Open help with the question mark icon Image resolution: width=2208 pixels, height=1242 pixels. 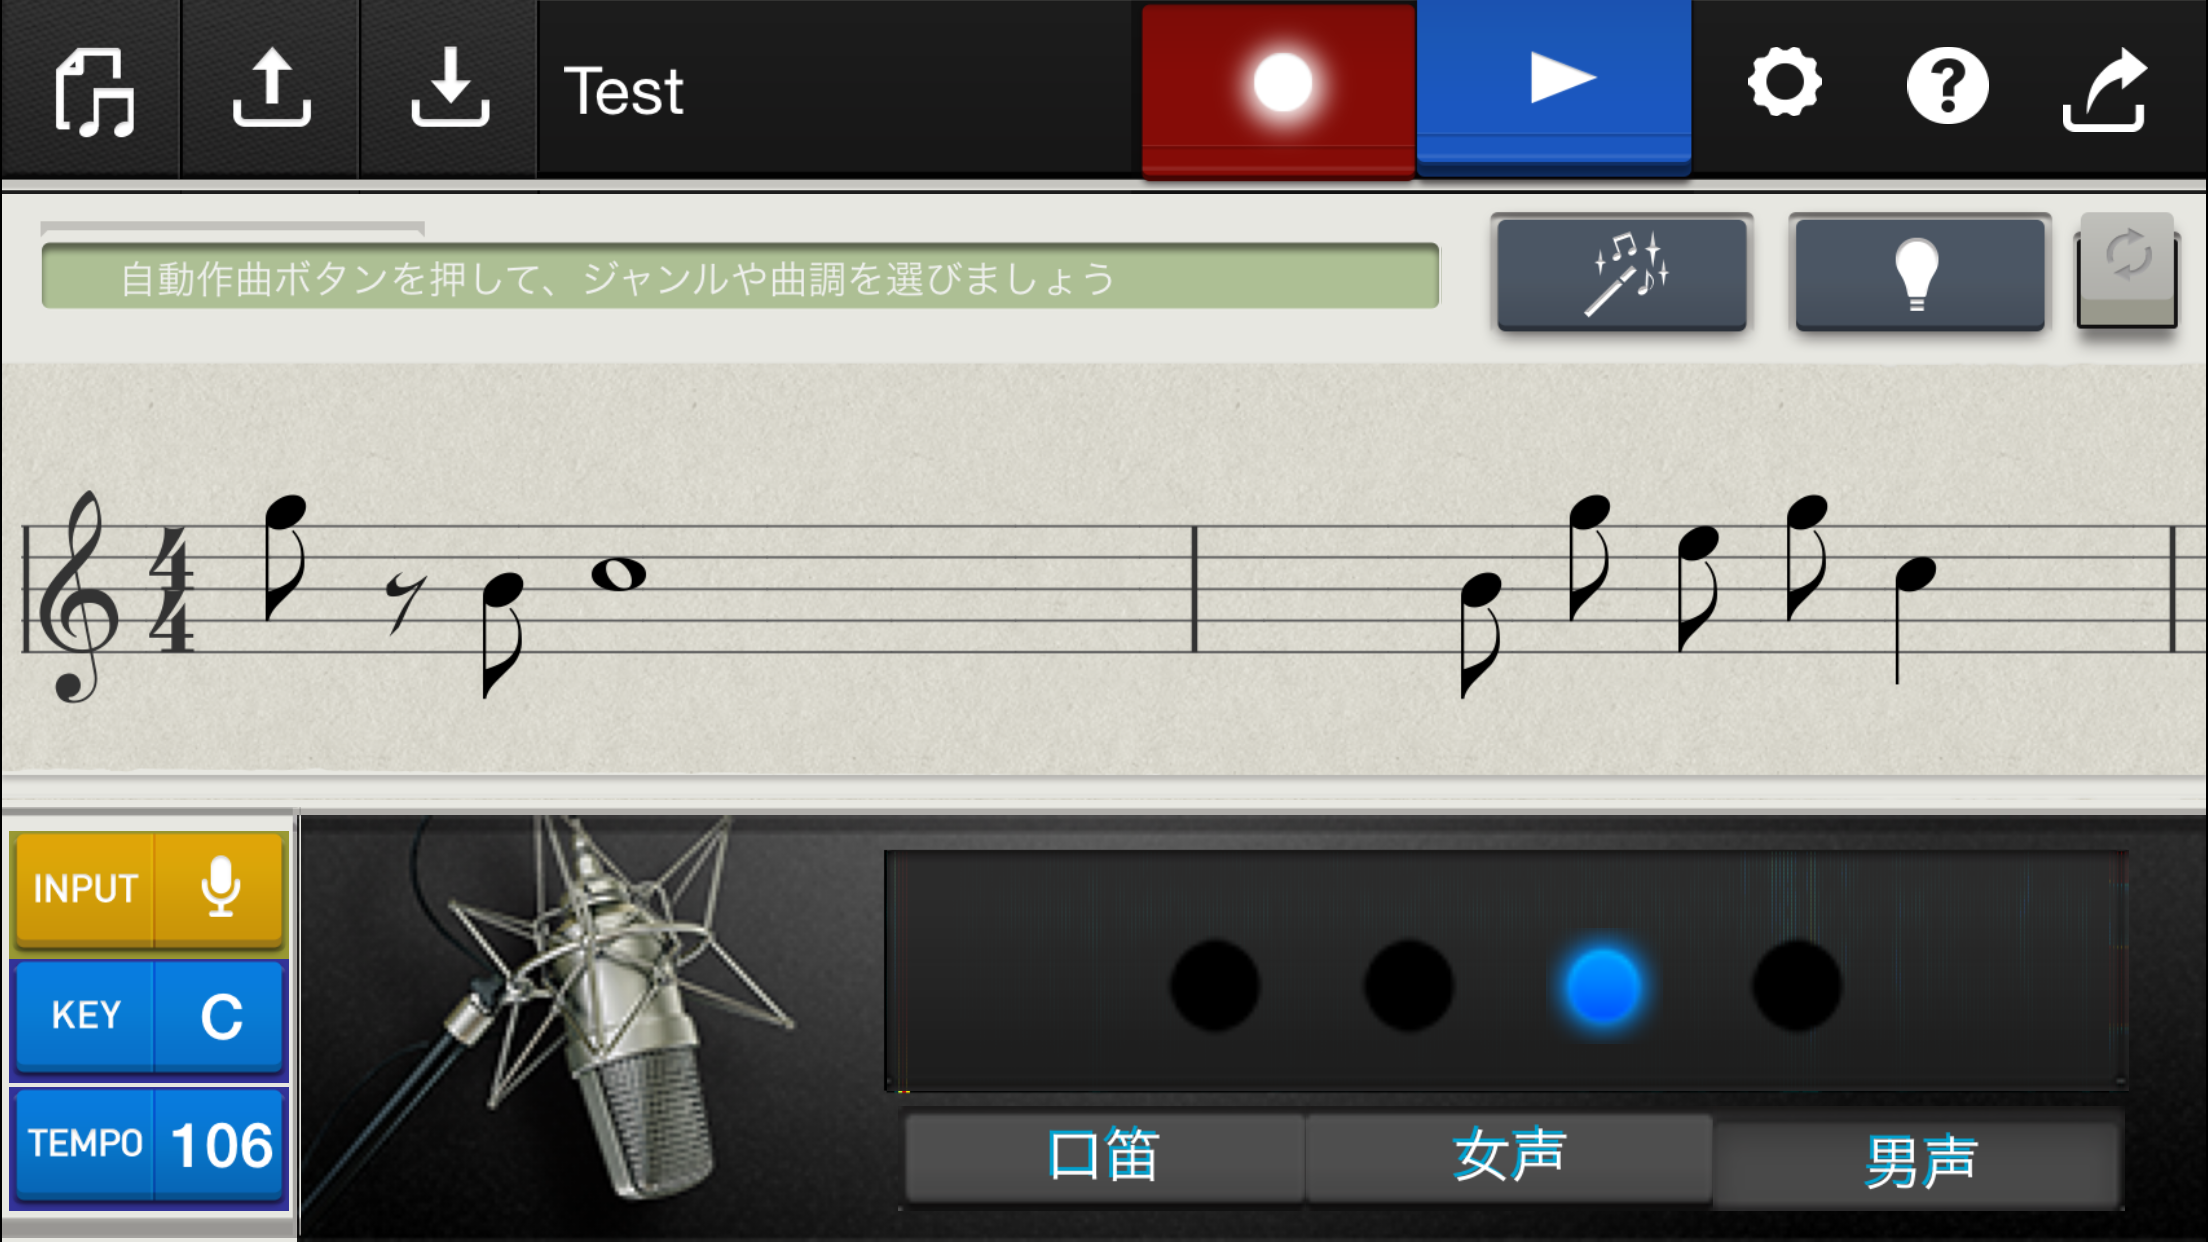tap(1947, 86)
